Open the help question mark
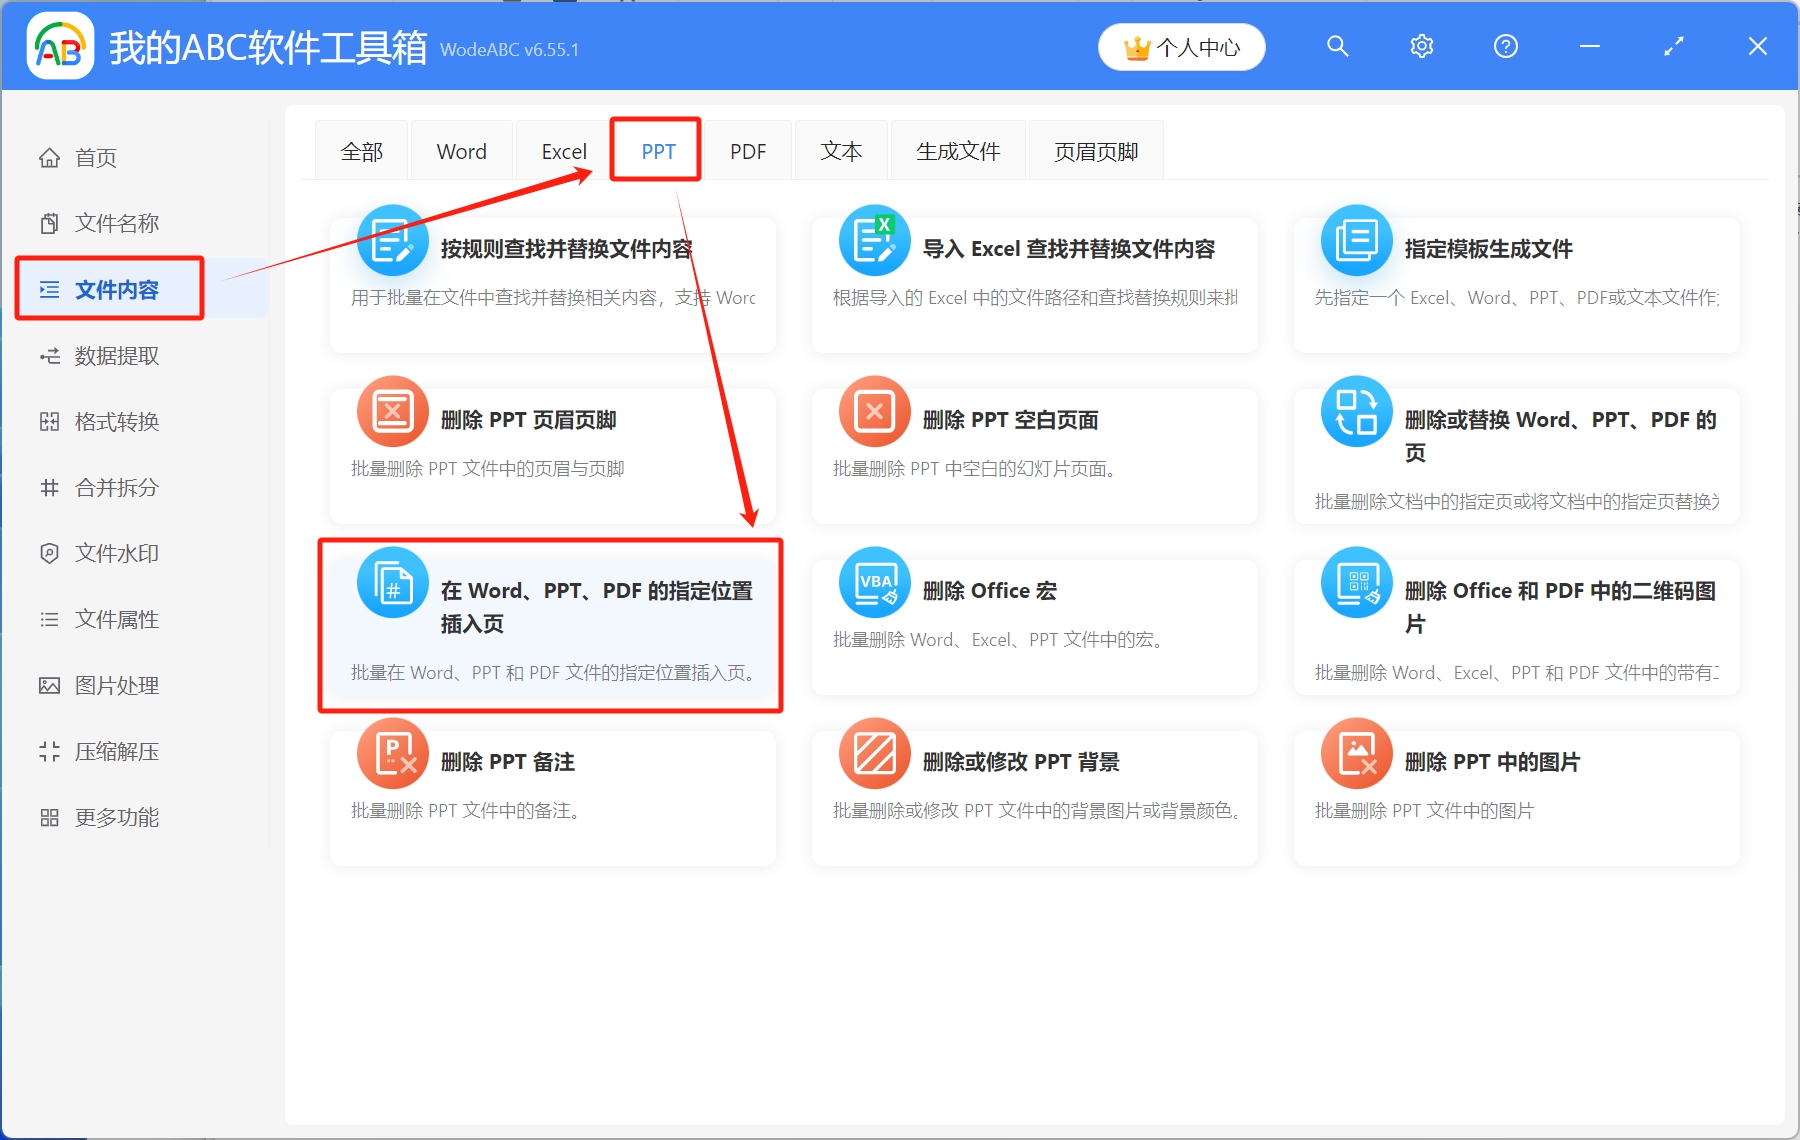The width and height of the screenshot is (1800, 1140). point(1505,46)
